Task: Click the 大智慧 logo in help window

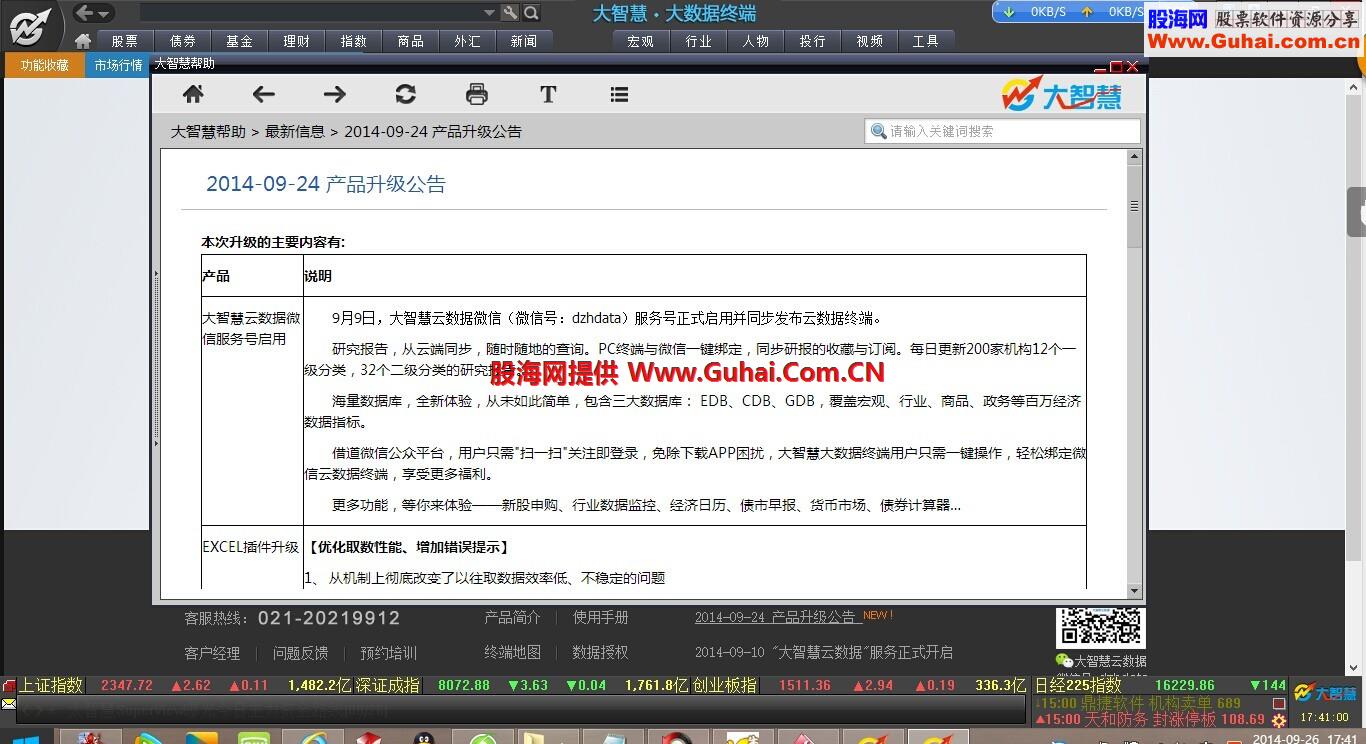Action: point(1062,94)
